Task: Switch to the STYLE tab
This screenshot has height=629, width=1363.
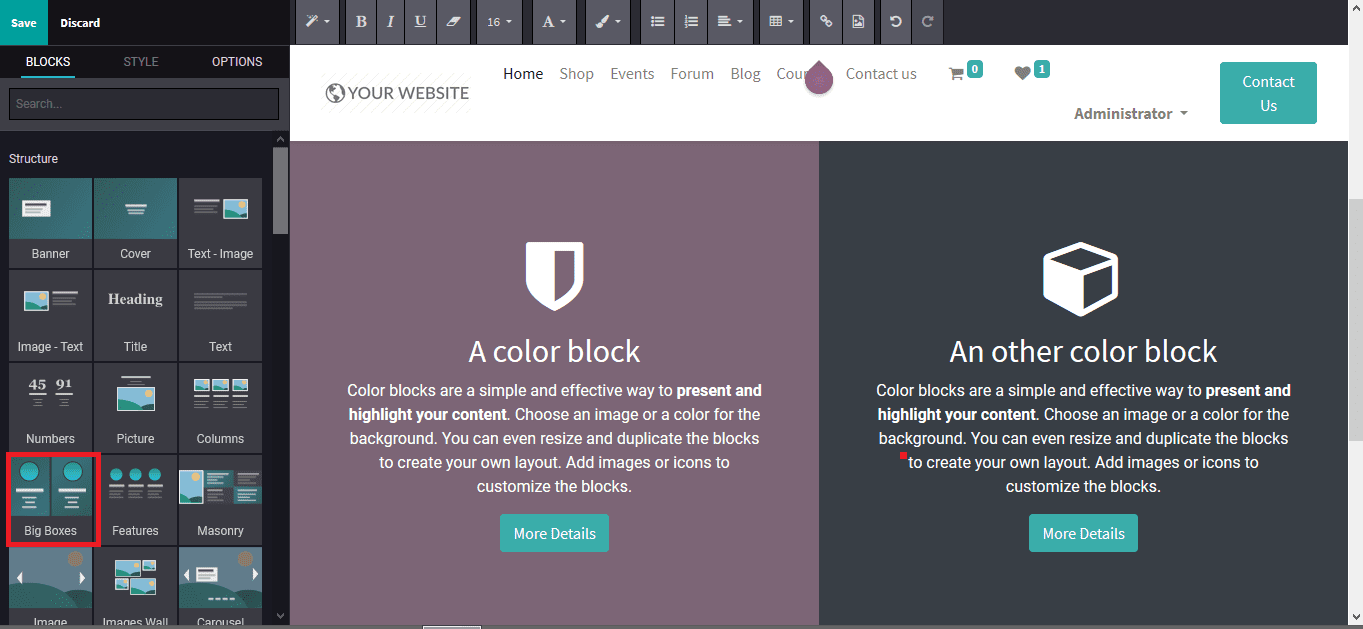Action: point(140,61)
